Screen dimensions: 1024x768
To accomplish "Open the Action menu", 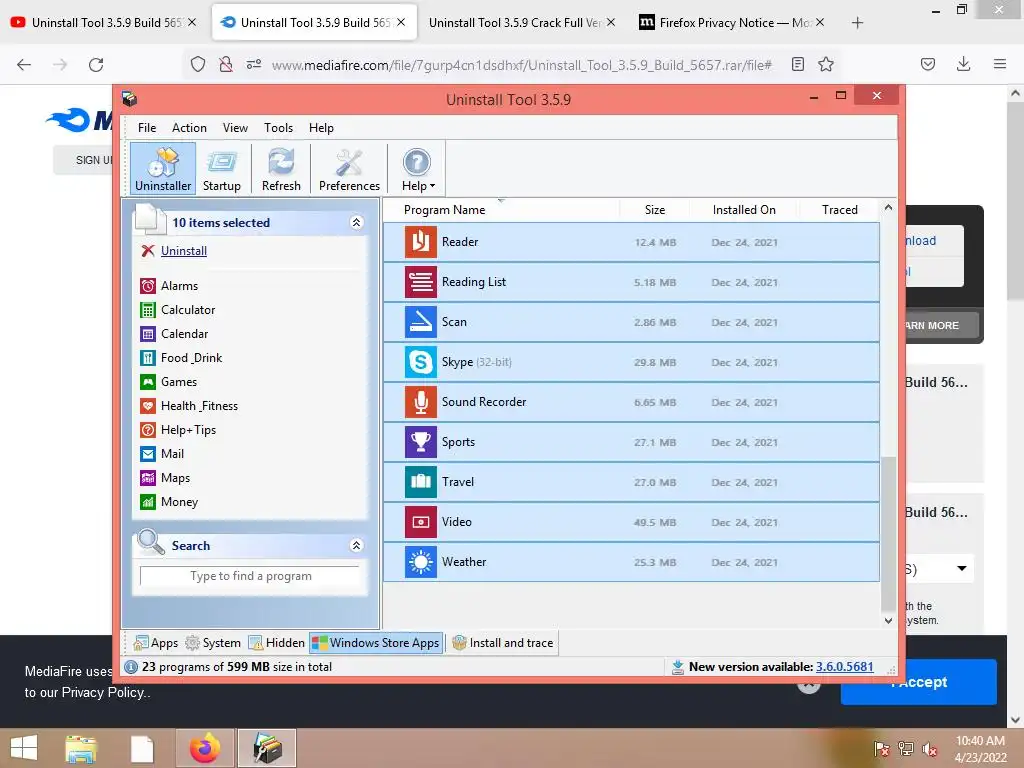I will pos(189,128).
